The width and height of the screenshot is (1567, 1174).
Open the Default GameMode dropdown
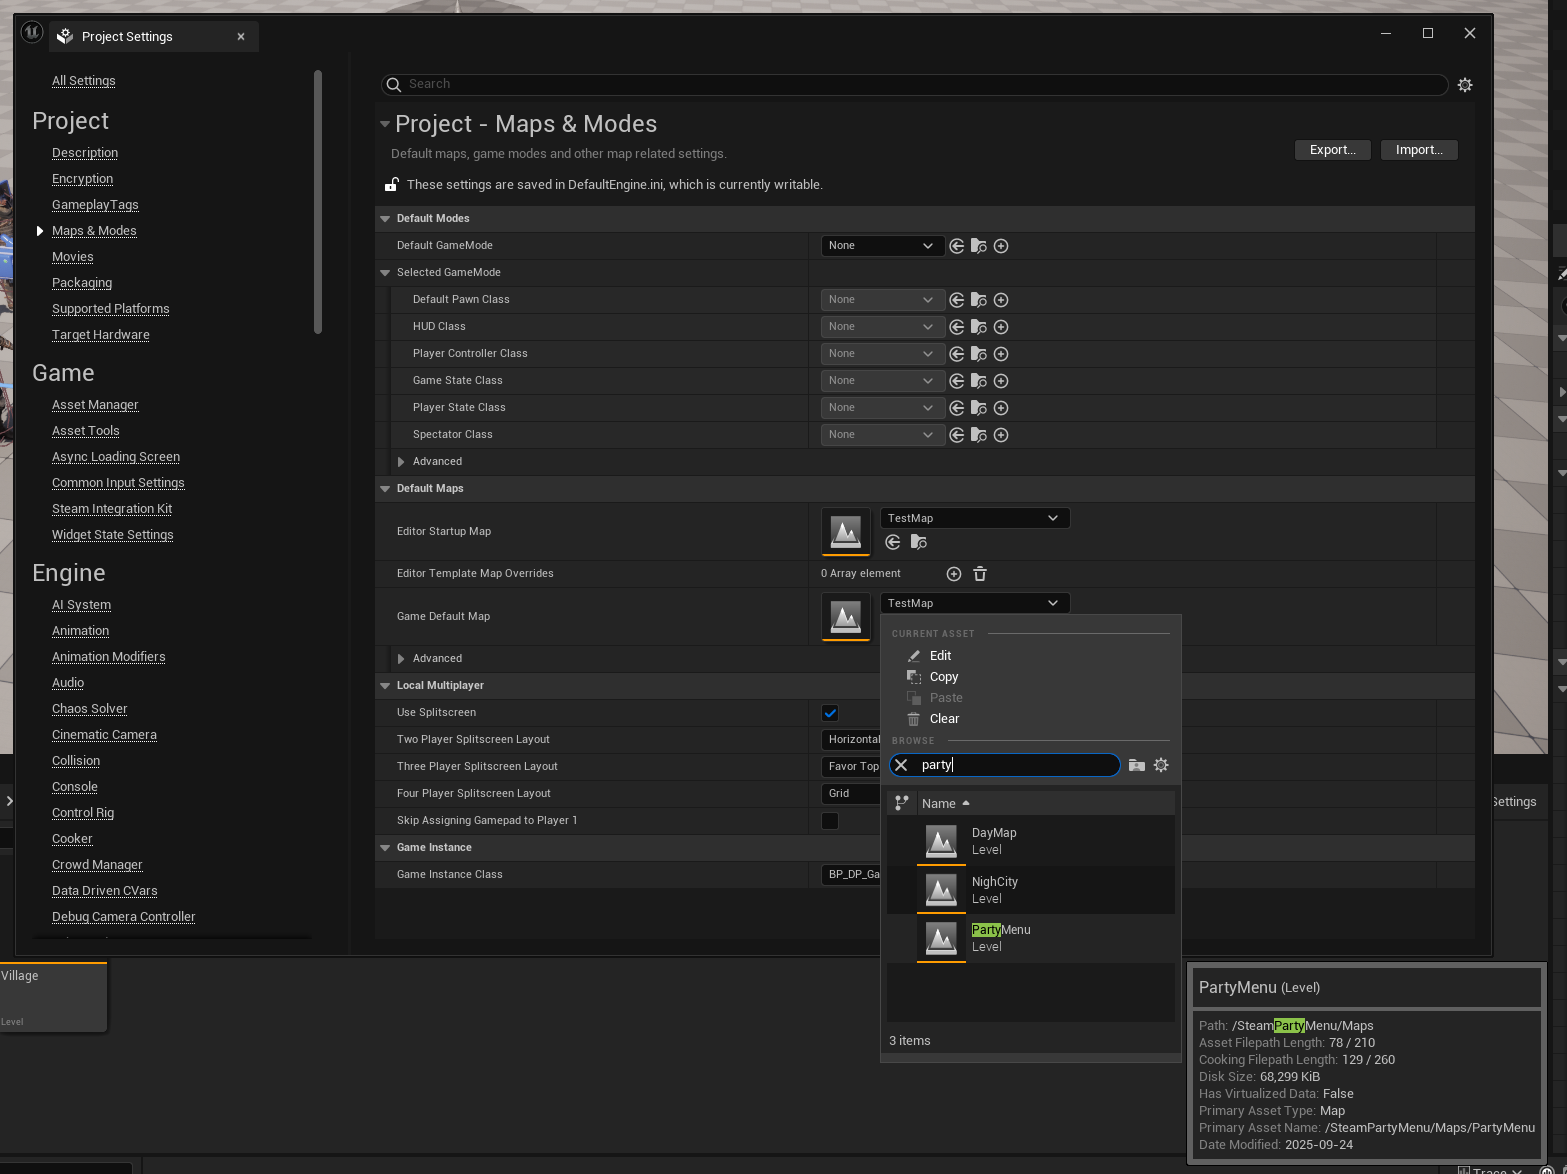pos(881,246)
